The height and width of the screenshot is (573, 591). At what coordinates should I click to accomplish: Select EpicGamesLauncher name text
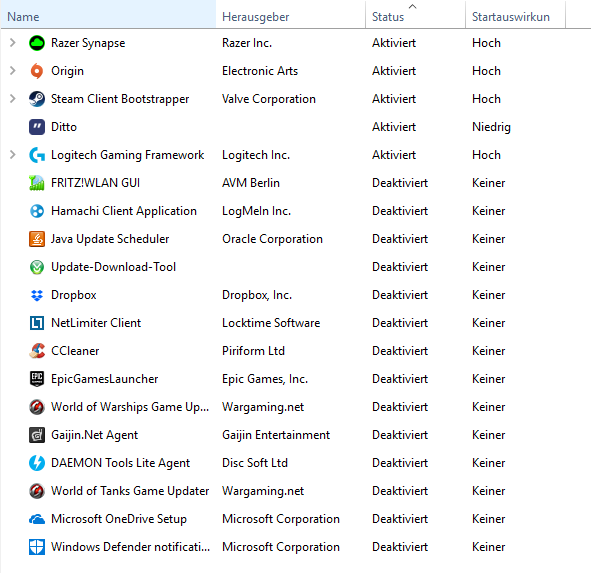click(x=104, y=379)
